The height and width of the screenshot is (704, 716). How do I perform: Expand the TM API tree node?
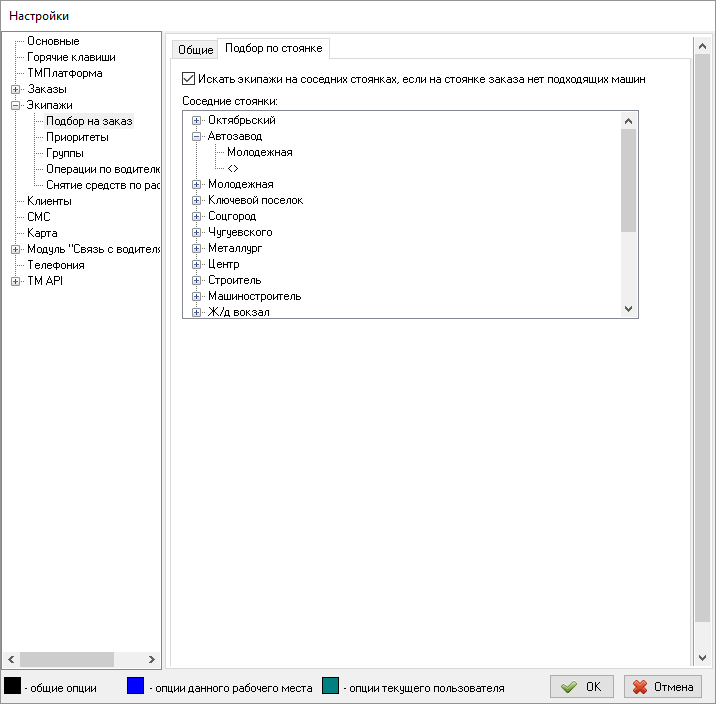tap(16, 281)
